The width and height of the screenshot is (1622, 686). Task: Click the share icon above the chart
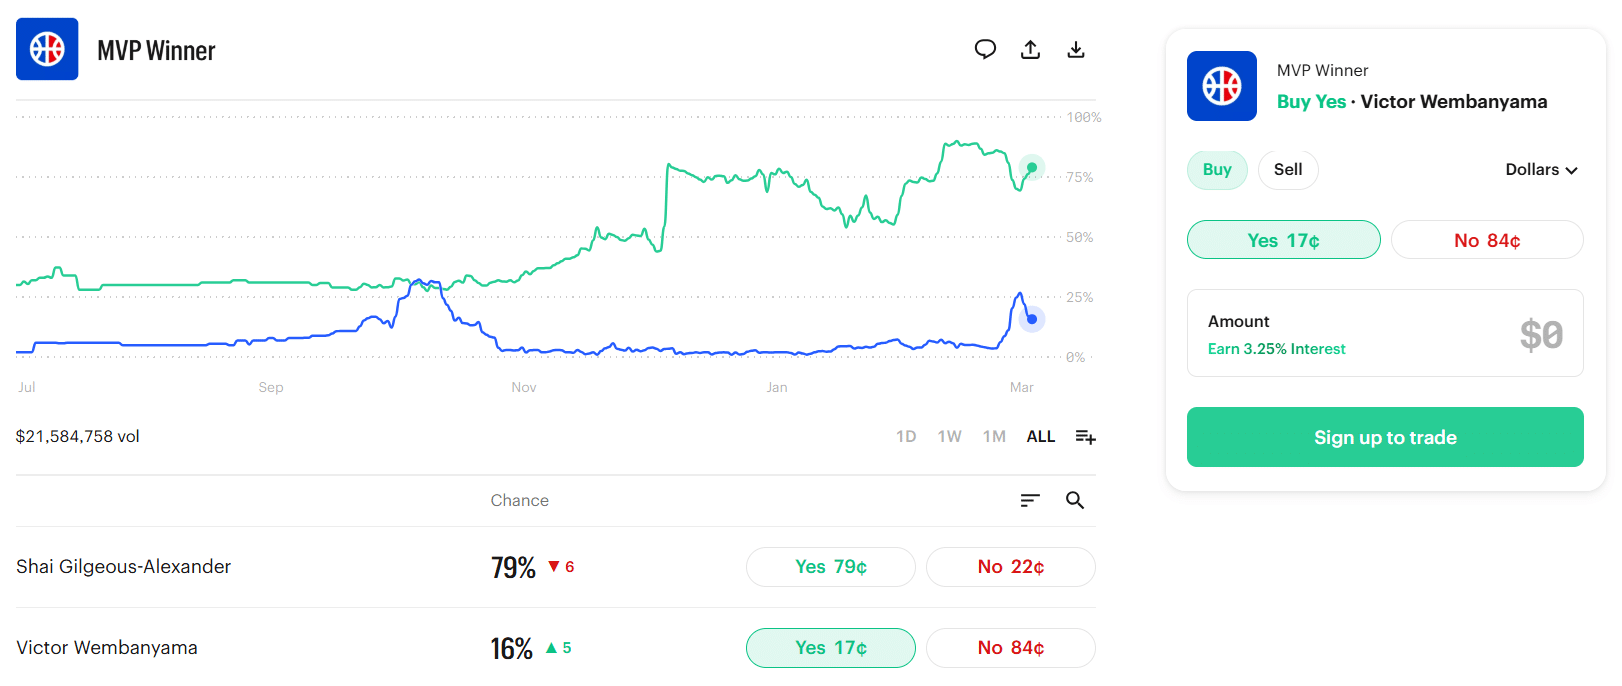coord(1031,48)
